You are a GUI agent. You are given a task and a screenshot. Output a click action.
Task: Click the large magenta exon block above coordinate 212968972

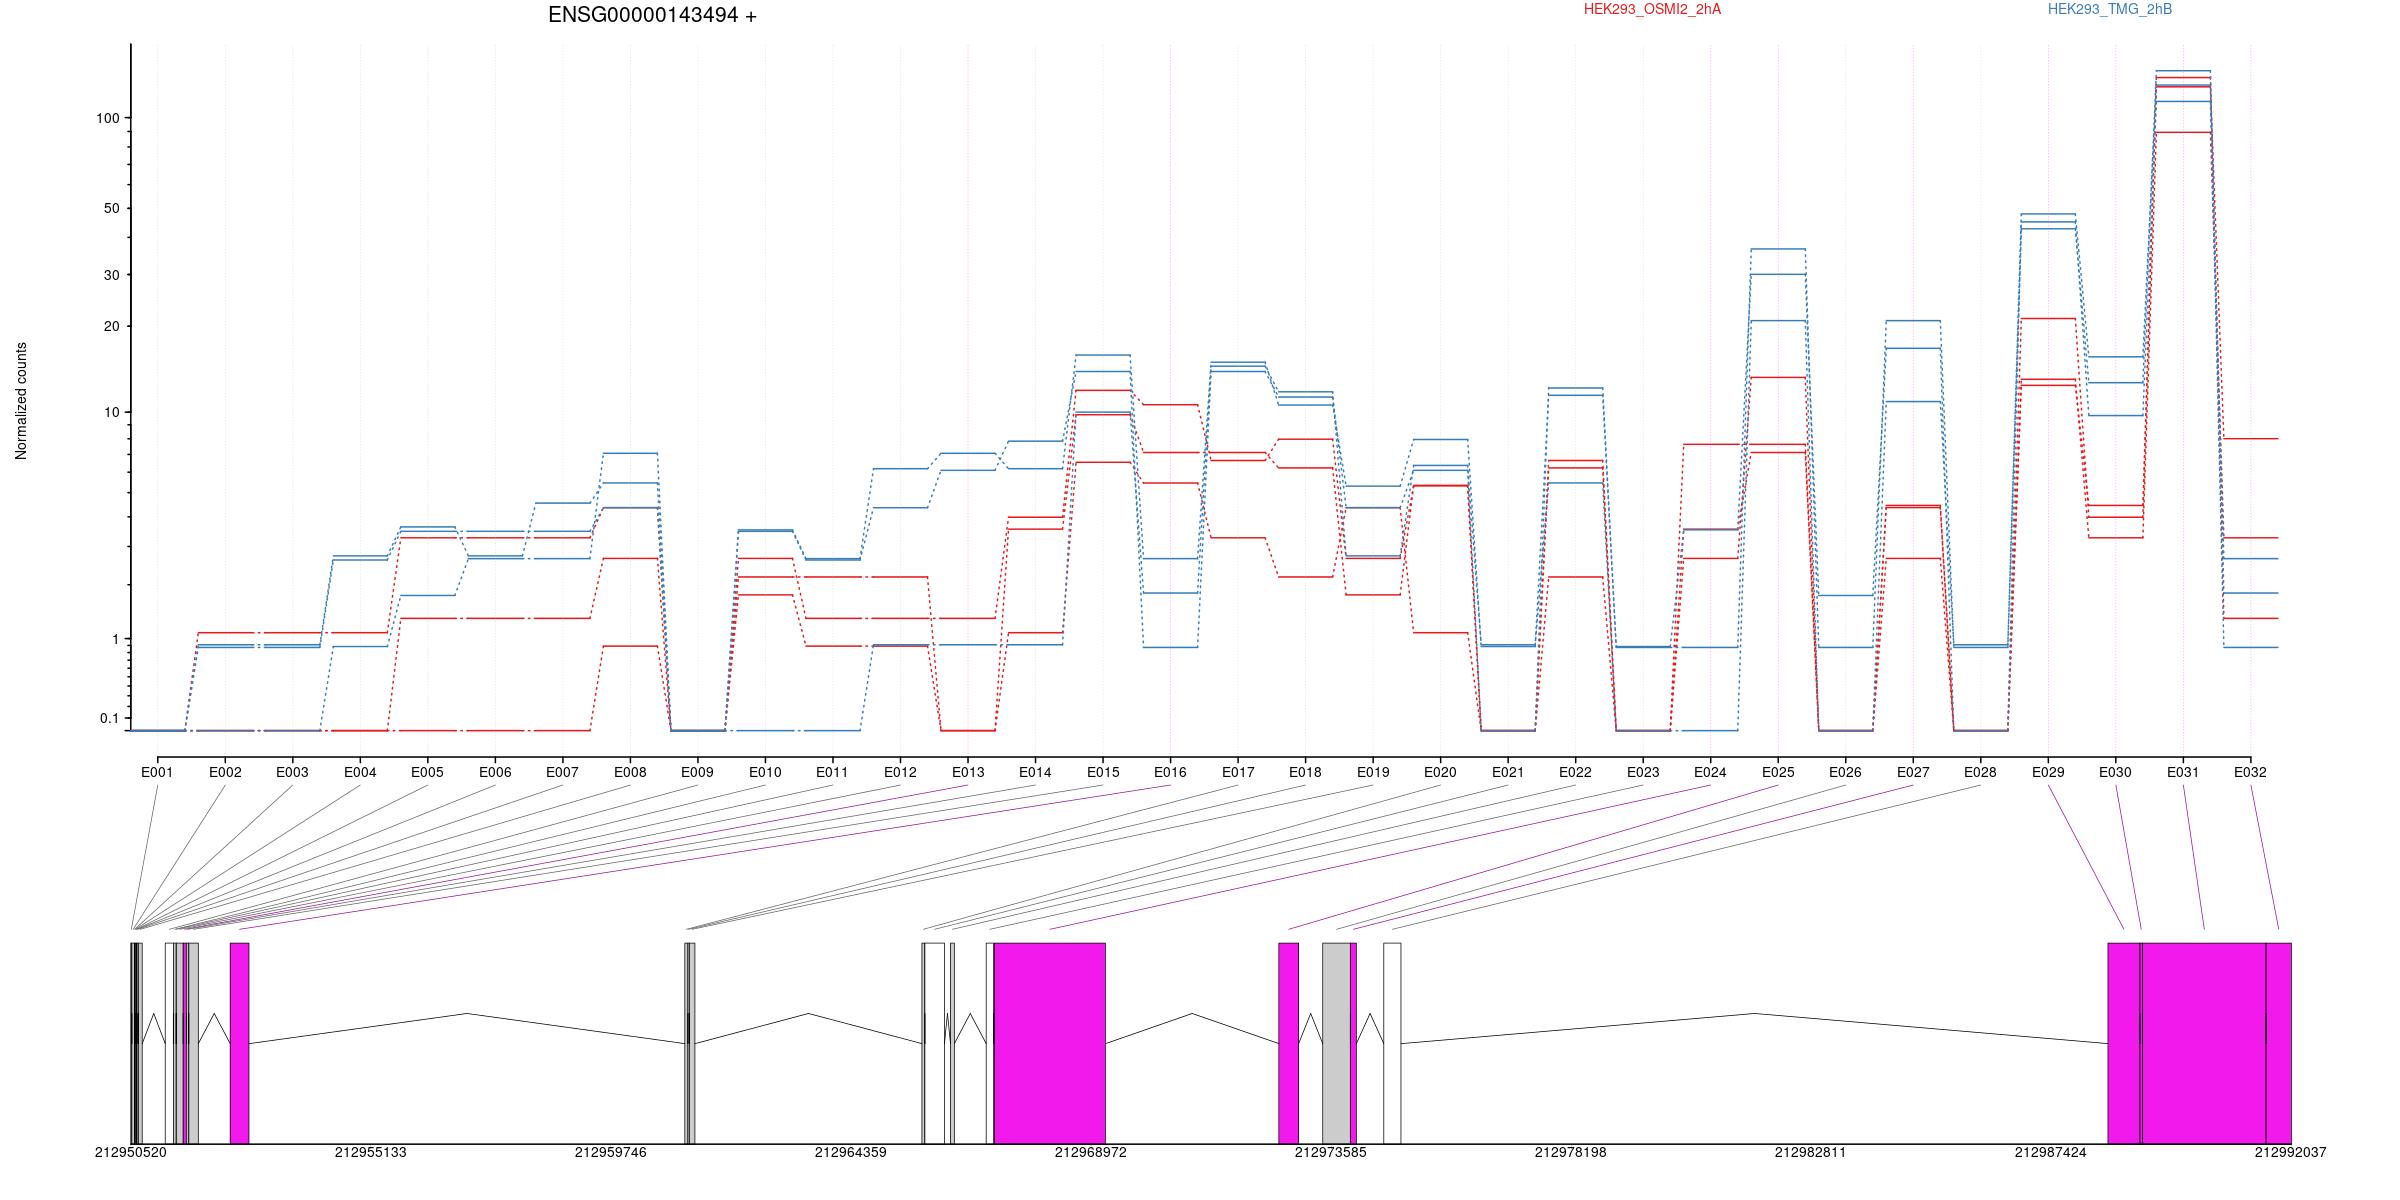(1049, 1043)
